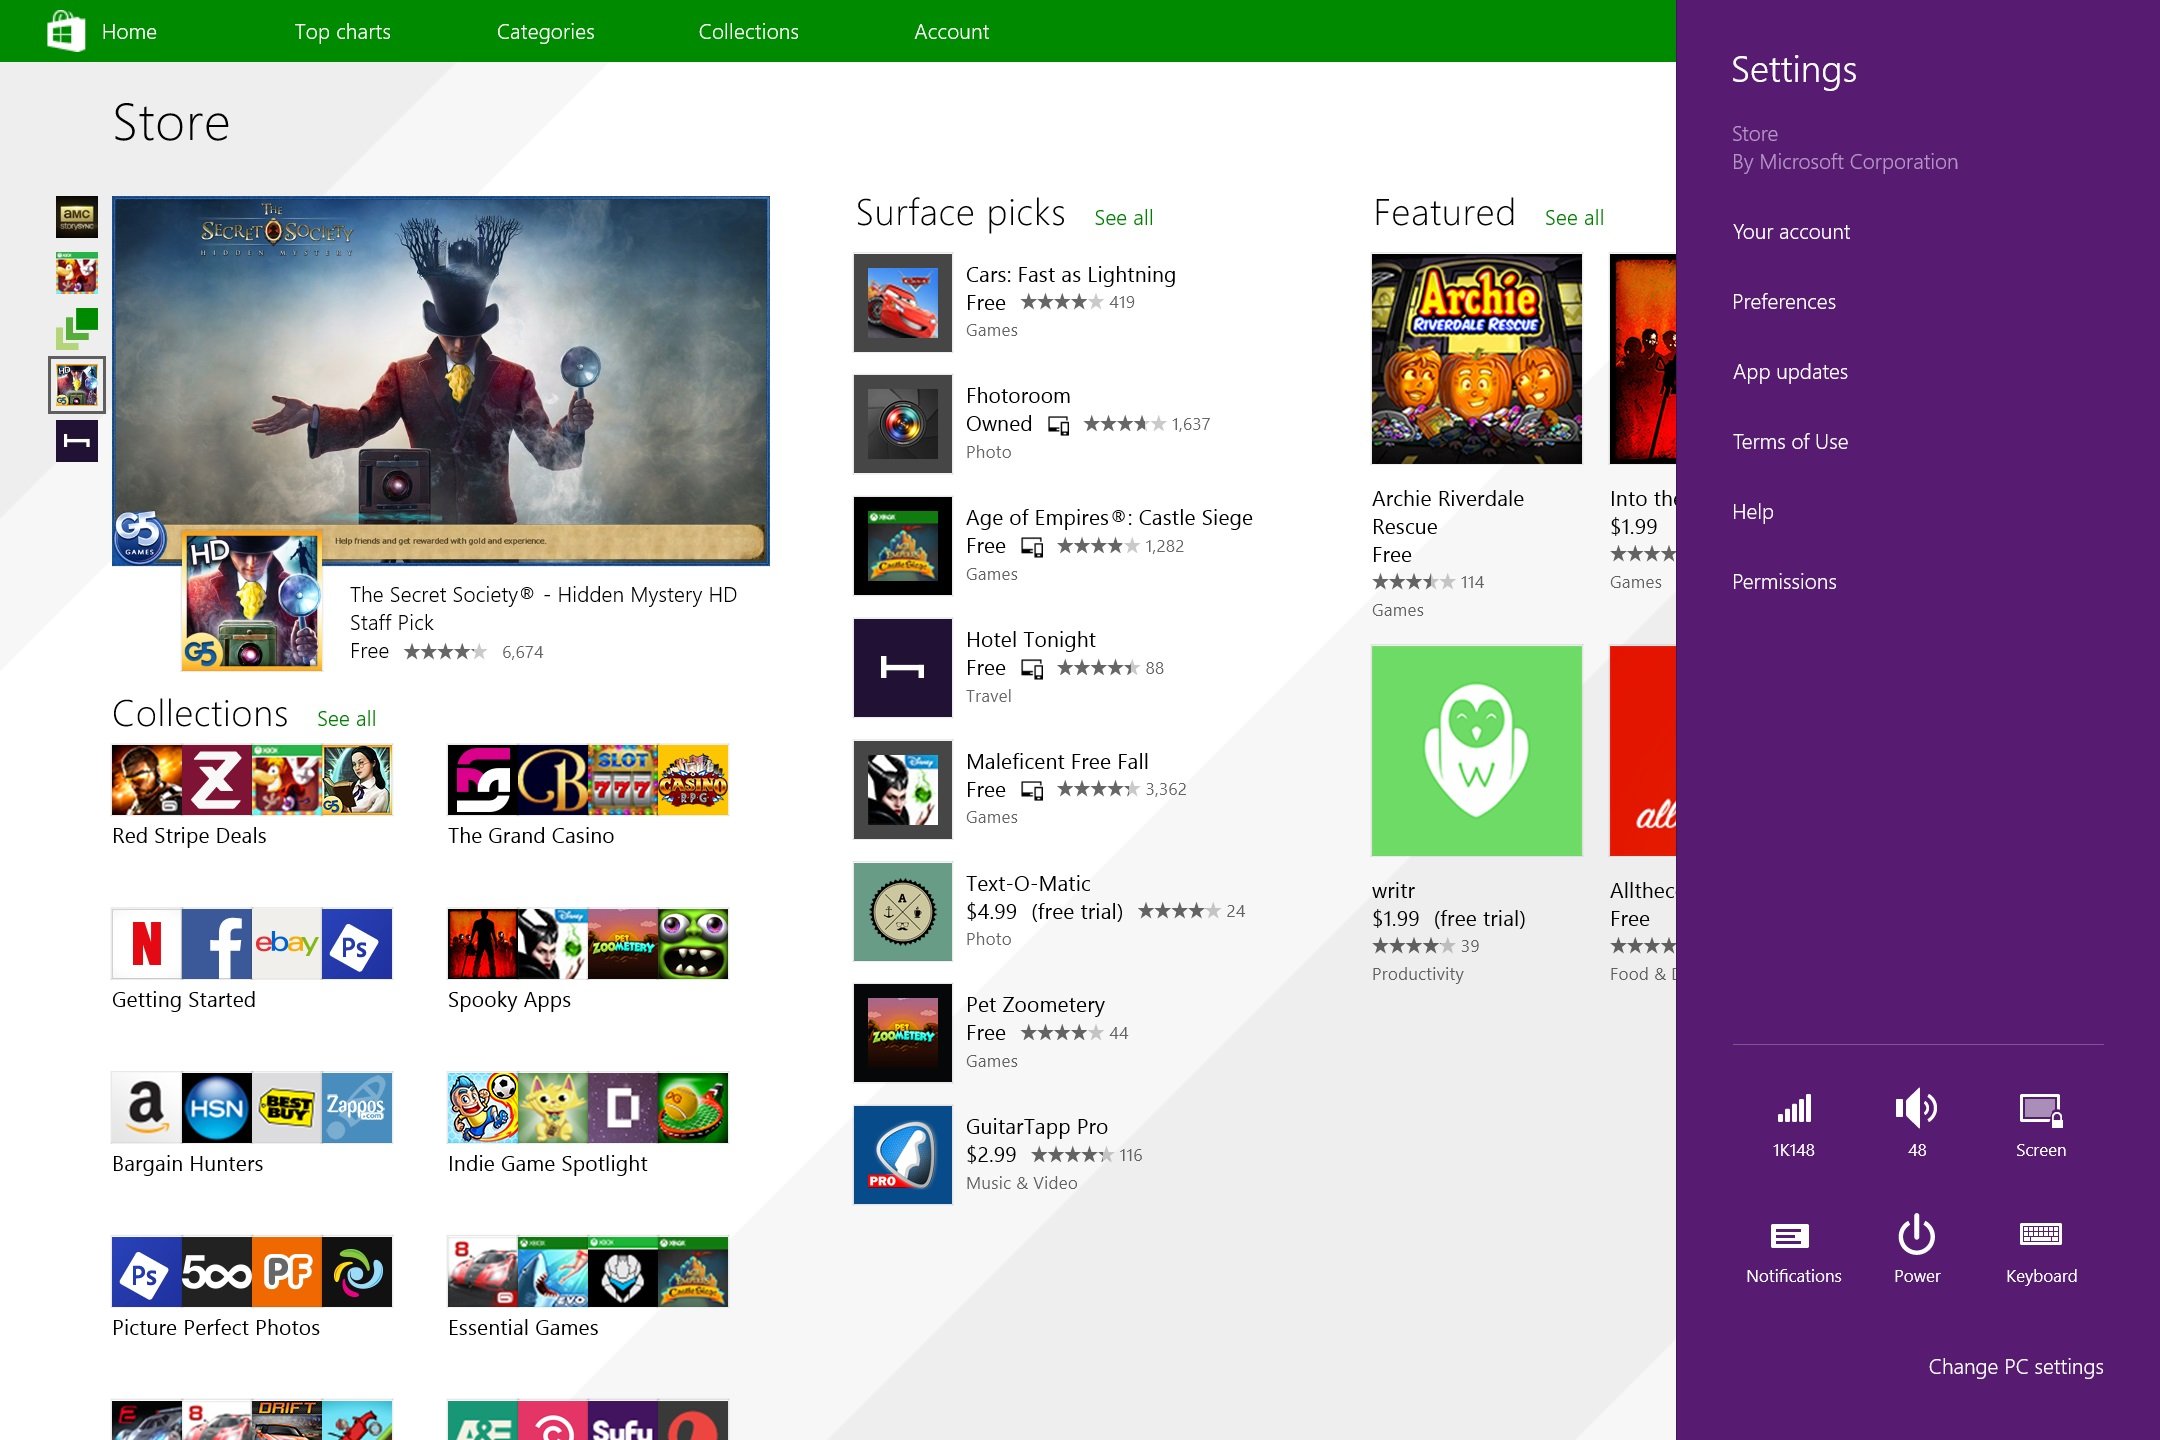The height and width of the screenshot is (1440, 2160).
Task: Click See all next to Surface picks
Action: (1122, 217)
